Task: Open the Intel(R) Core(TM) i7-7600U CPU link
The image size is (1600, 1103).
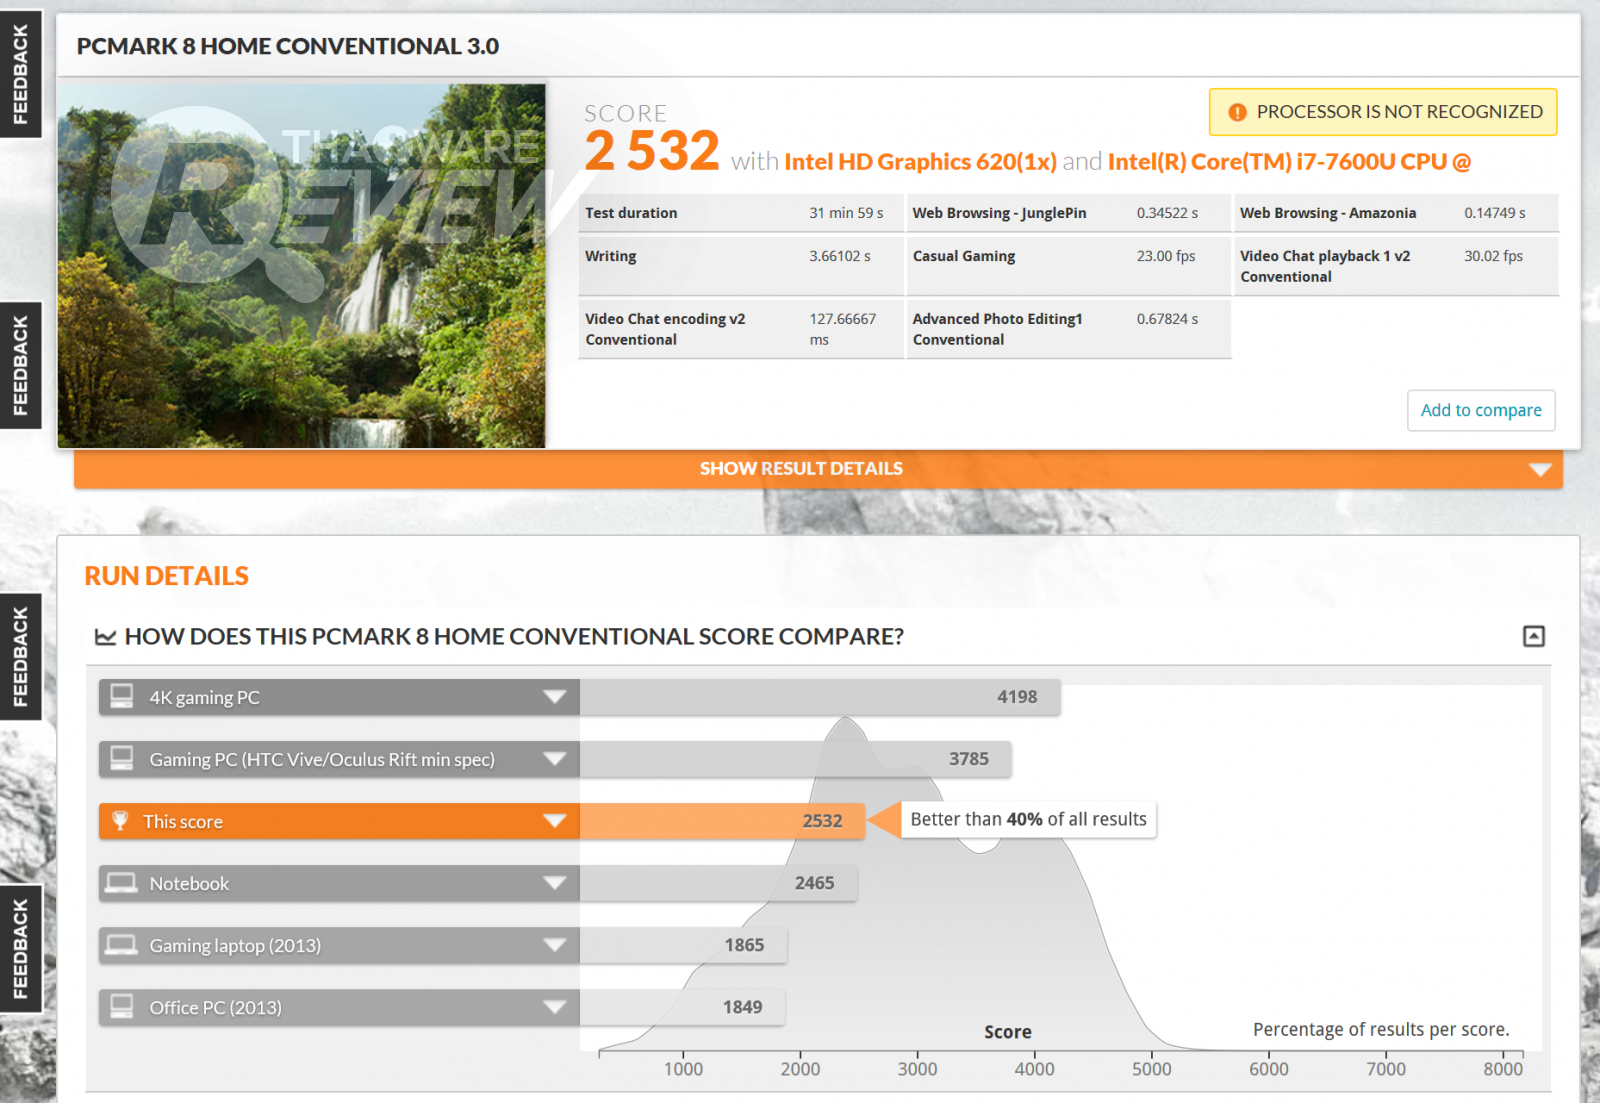Action: click(1289, 162)
